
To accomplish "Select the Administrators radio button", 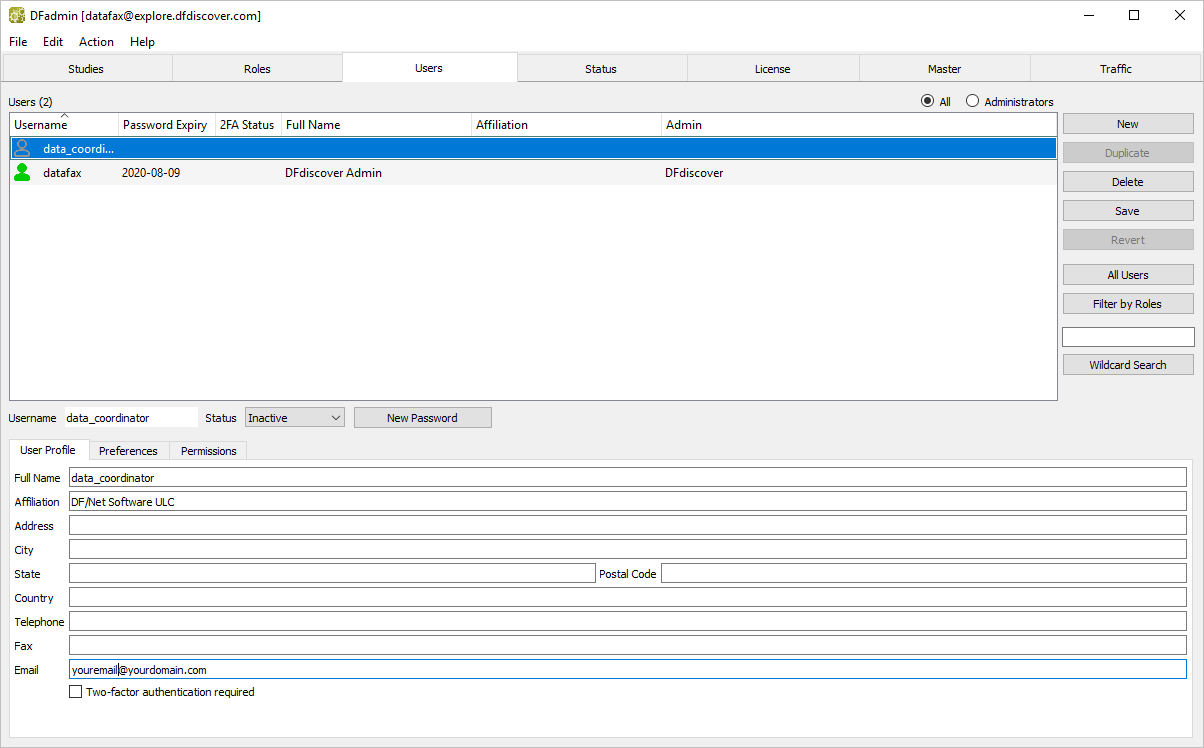I will coord(972,102).
